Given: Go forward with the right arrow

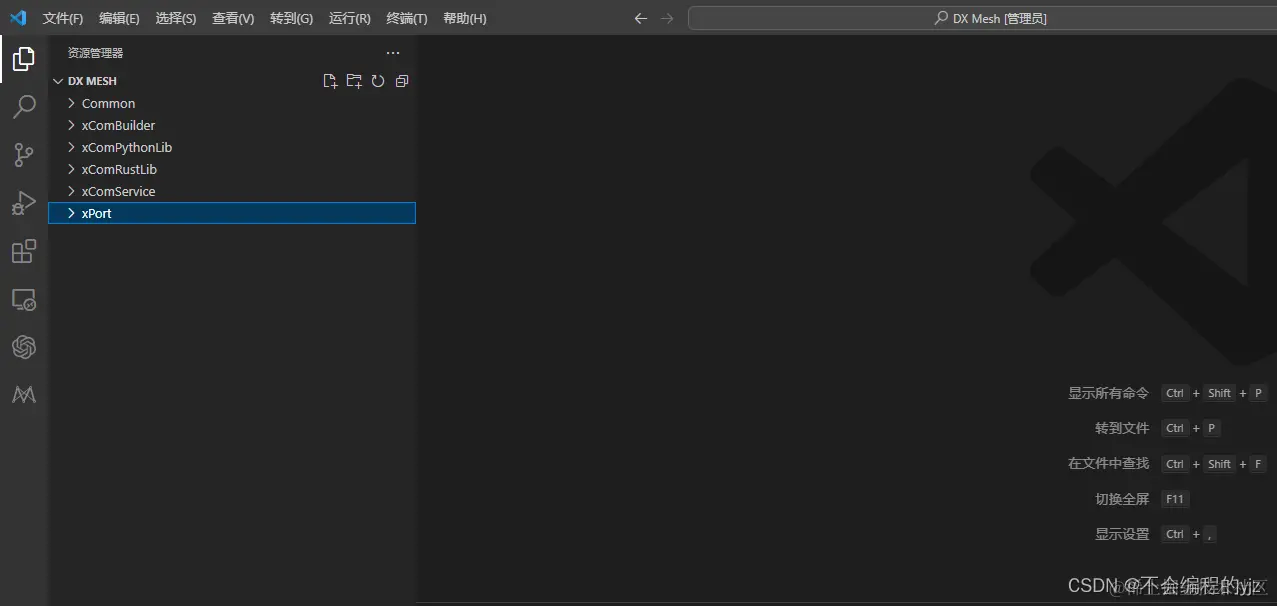Looking at the screenshot, I should click(x=667, y=18).
